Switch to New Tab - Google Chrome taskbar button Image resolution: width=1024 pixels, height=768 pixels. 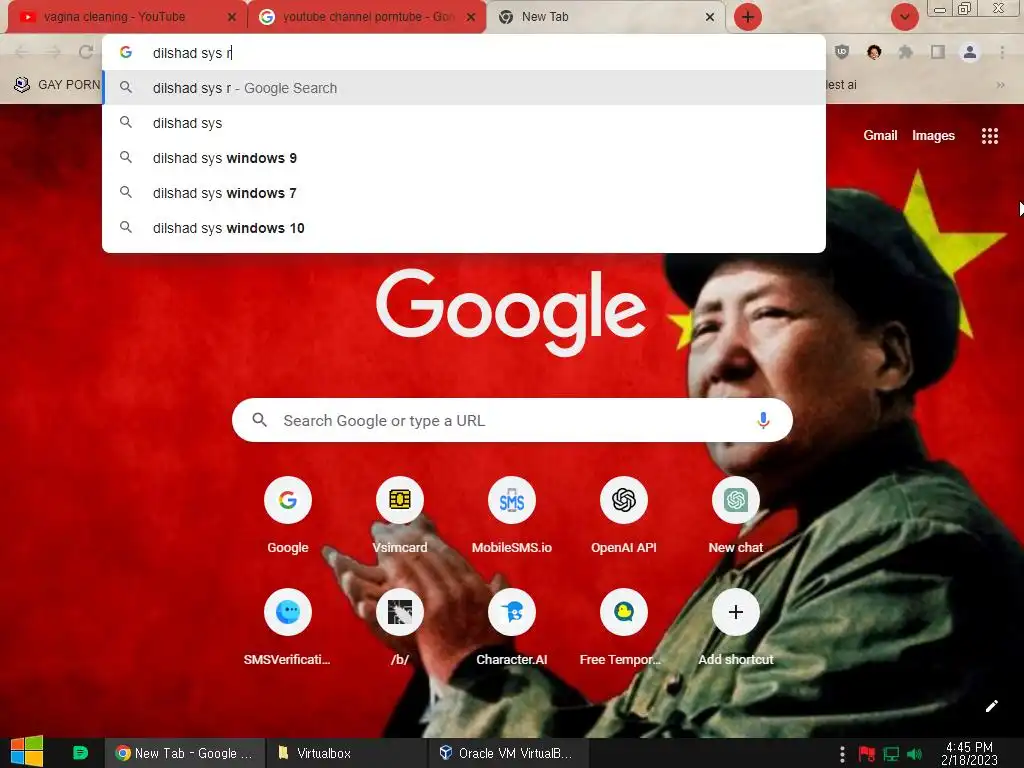click(185, 753)
